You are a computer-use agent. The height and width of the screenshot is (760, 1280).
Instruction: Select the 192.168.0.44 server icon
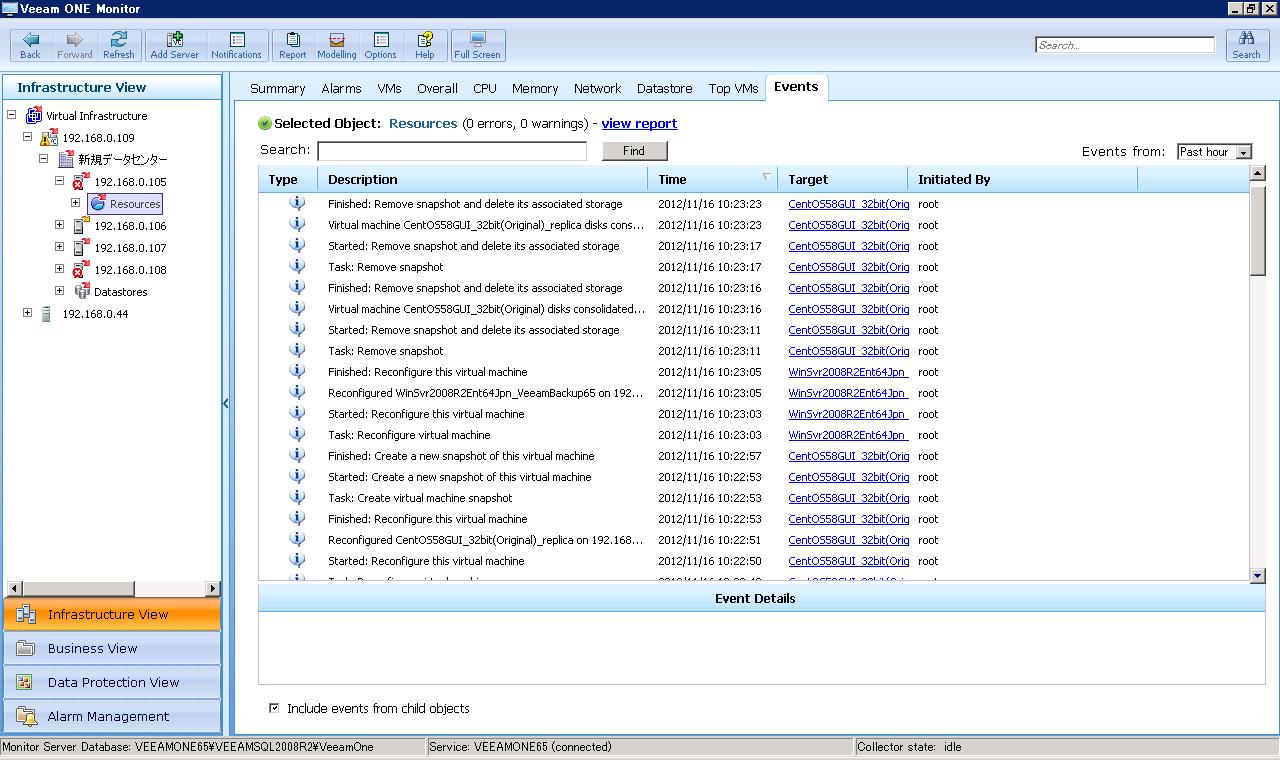(47, 314)
